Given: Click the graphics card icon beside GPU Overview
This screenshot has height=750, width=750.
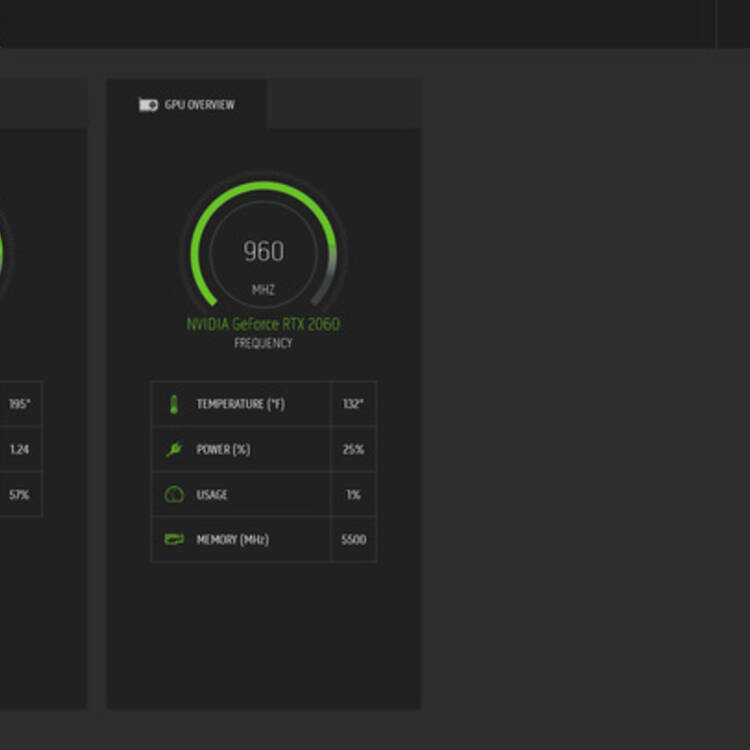Looking at the screenshot, I should point(148,105).
